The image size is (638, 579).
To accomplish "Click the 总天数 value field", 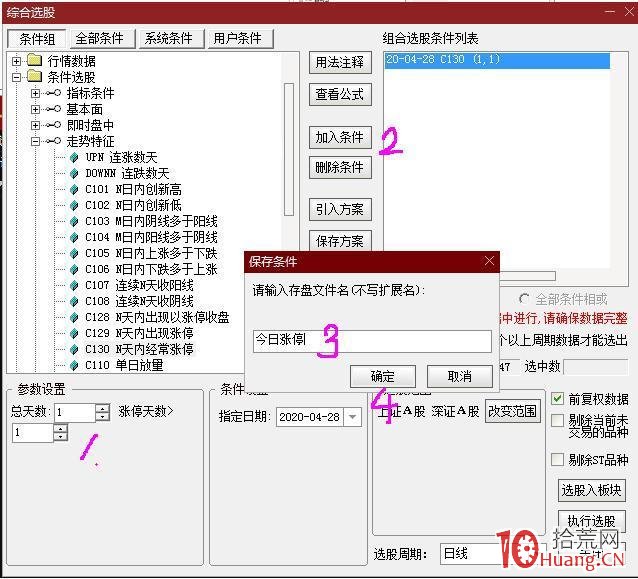I will click(x=75, y=412).
